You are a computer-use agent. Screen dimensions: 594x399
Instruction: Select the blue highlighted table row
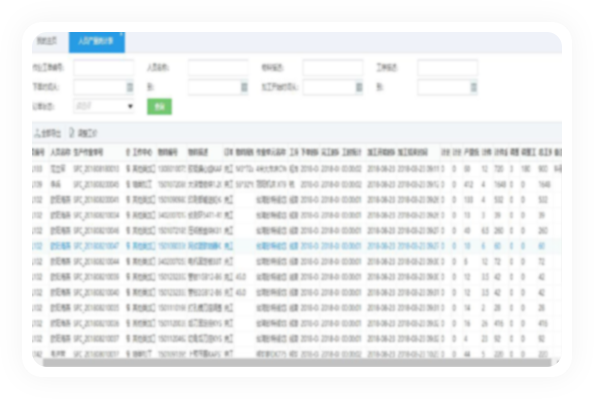[x=297, y=246]
